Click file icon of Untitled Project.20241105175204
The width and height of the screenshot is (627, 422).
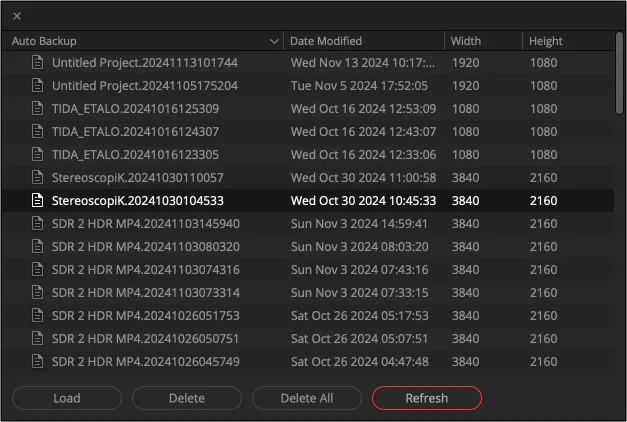click(38, 85)
